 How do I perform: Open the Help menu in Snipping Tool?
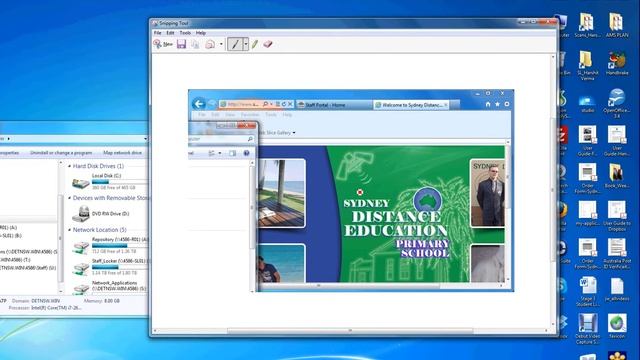(200, 33)
